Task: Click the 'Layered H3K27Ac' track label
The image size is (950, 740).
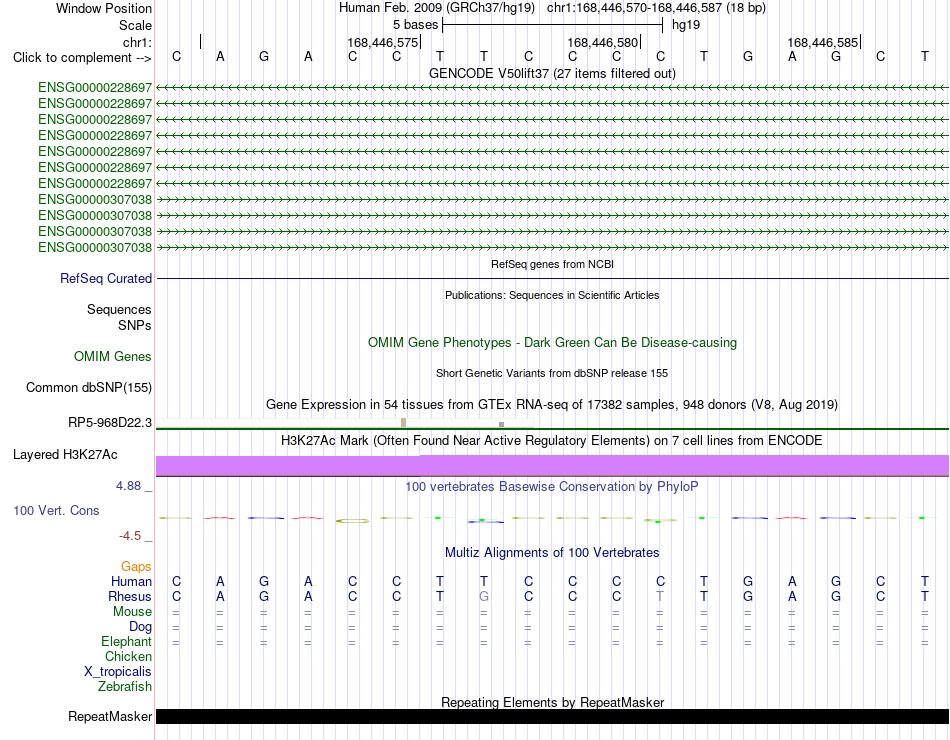Action: point(65,455)
